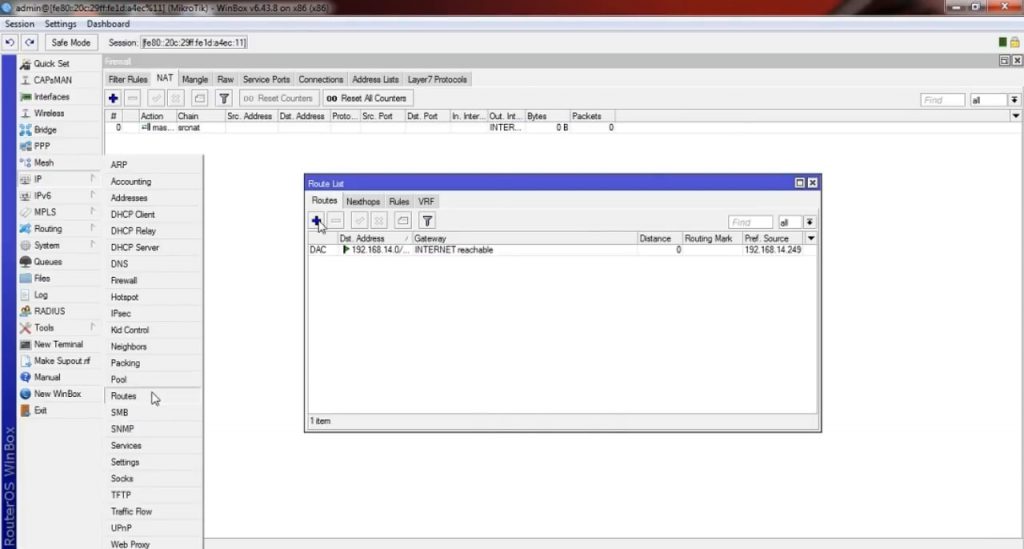
Task: Switch to Address Lists tab
Action: 375,80
